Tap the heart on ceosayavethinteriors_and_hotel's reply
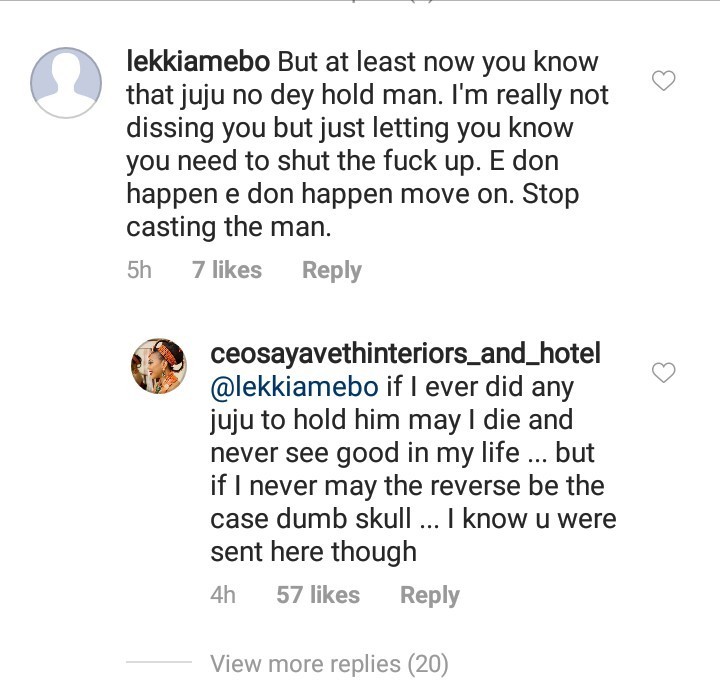 (664, 372)
